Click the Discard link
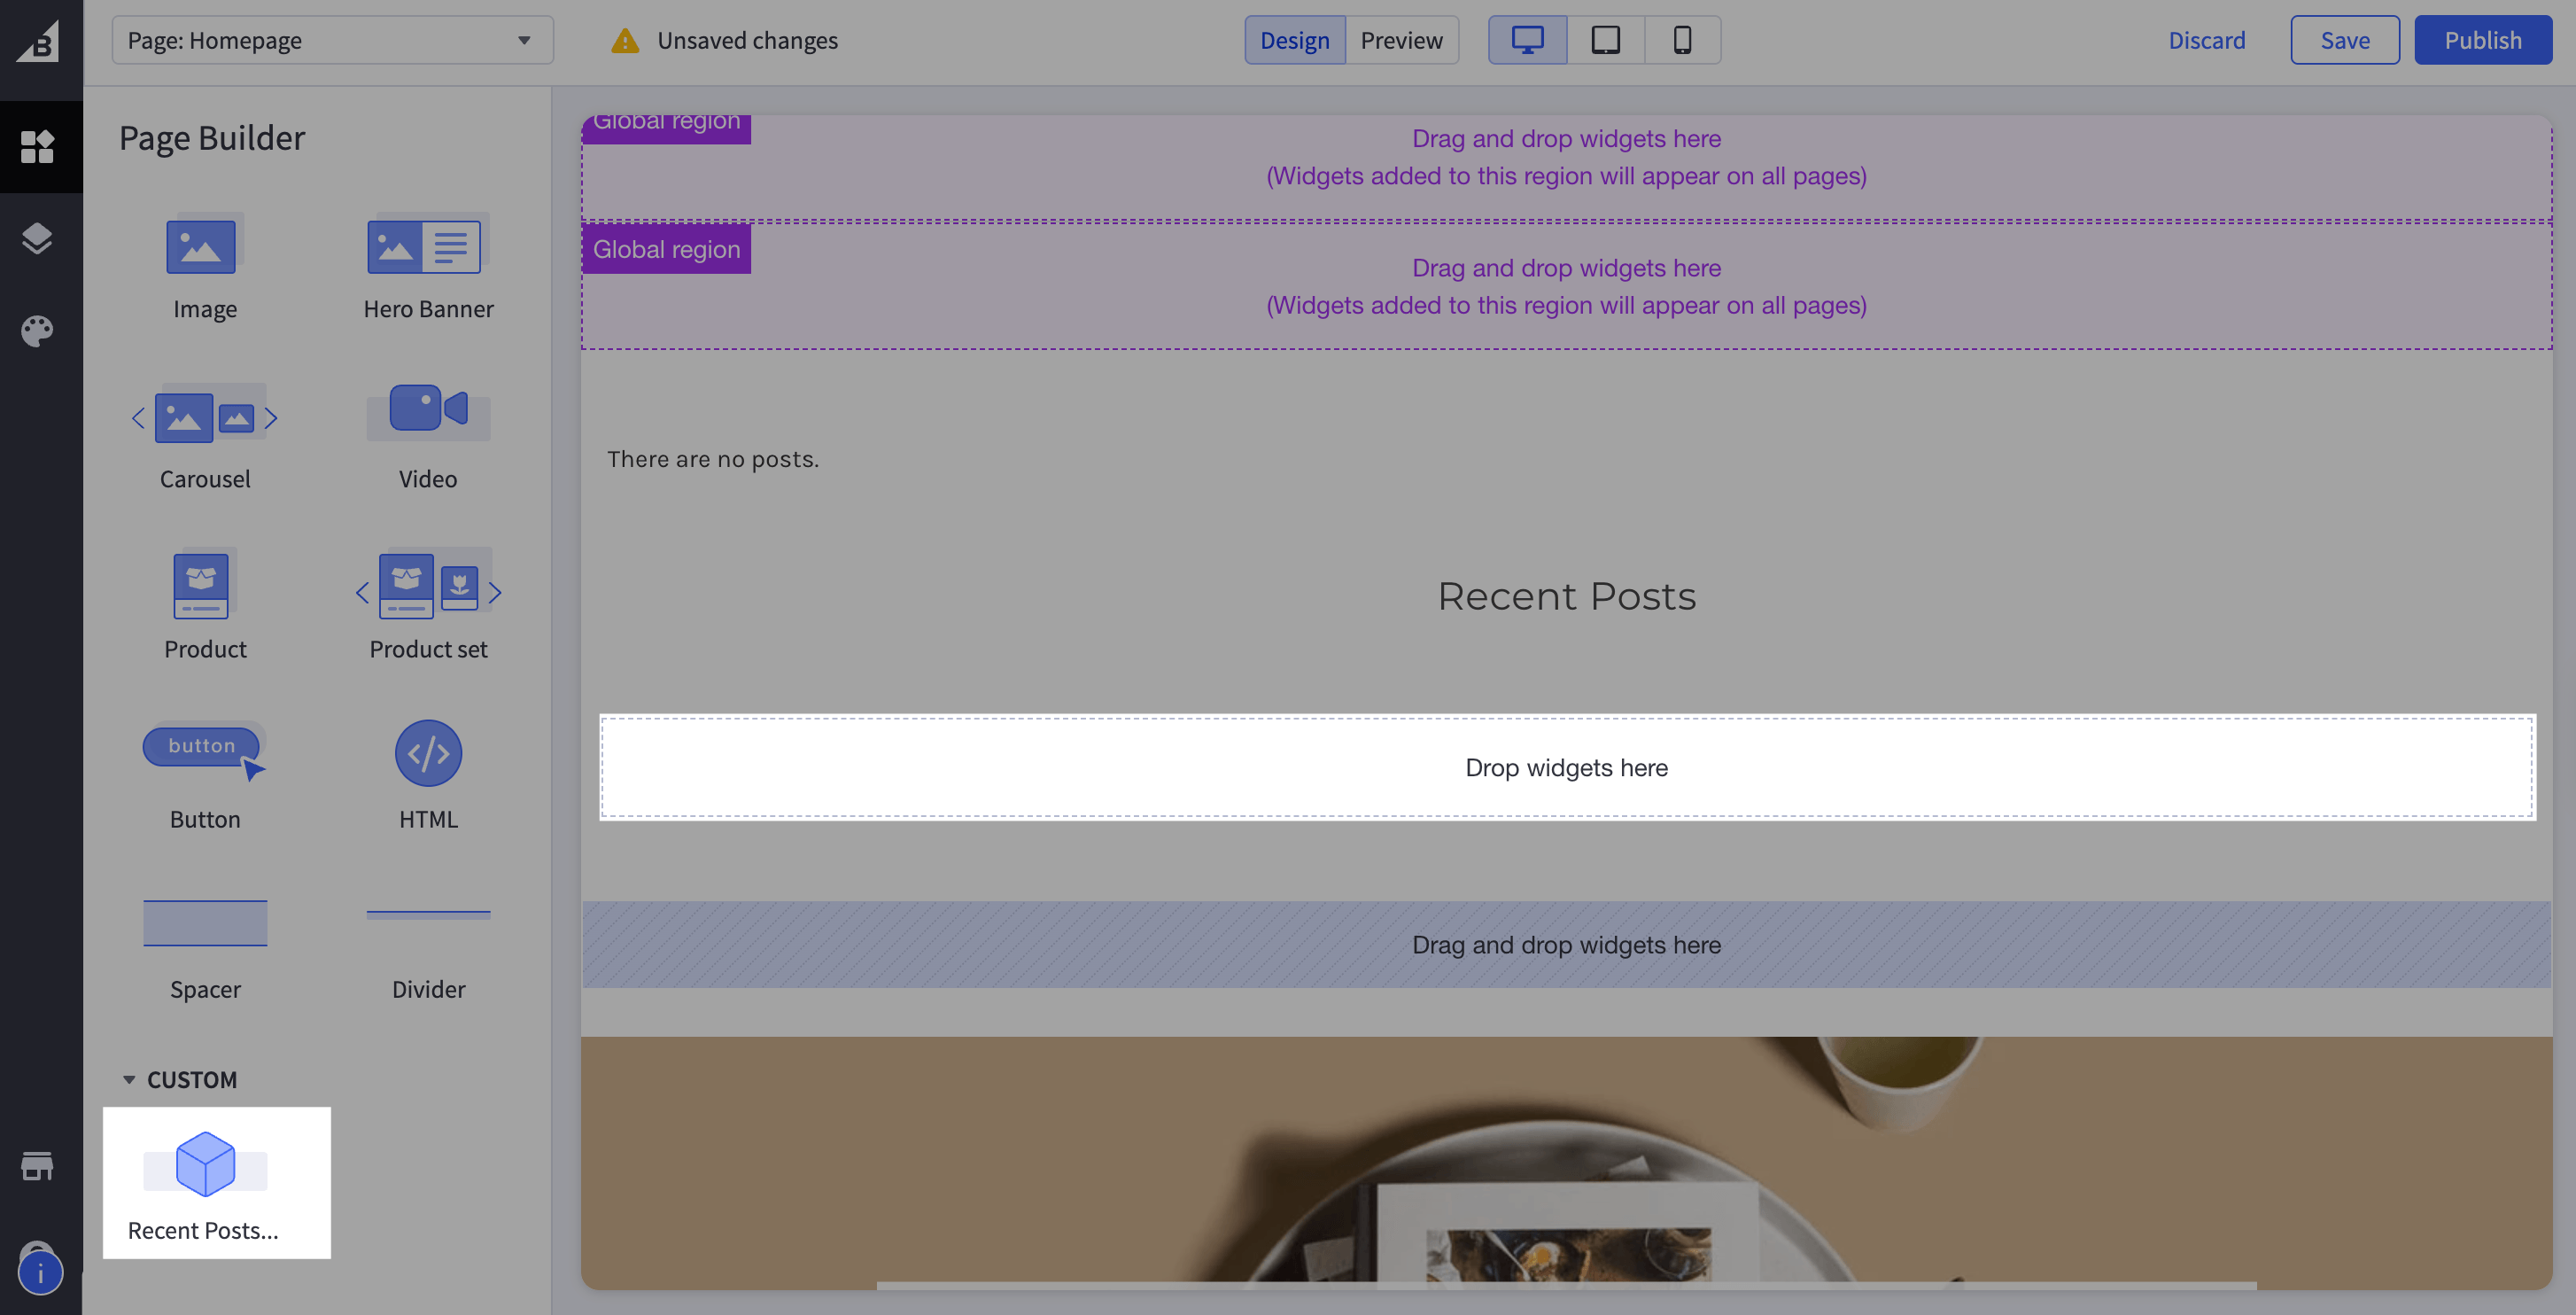Viewport: 2576px width, 1315px height. 2206,40
